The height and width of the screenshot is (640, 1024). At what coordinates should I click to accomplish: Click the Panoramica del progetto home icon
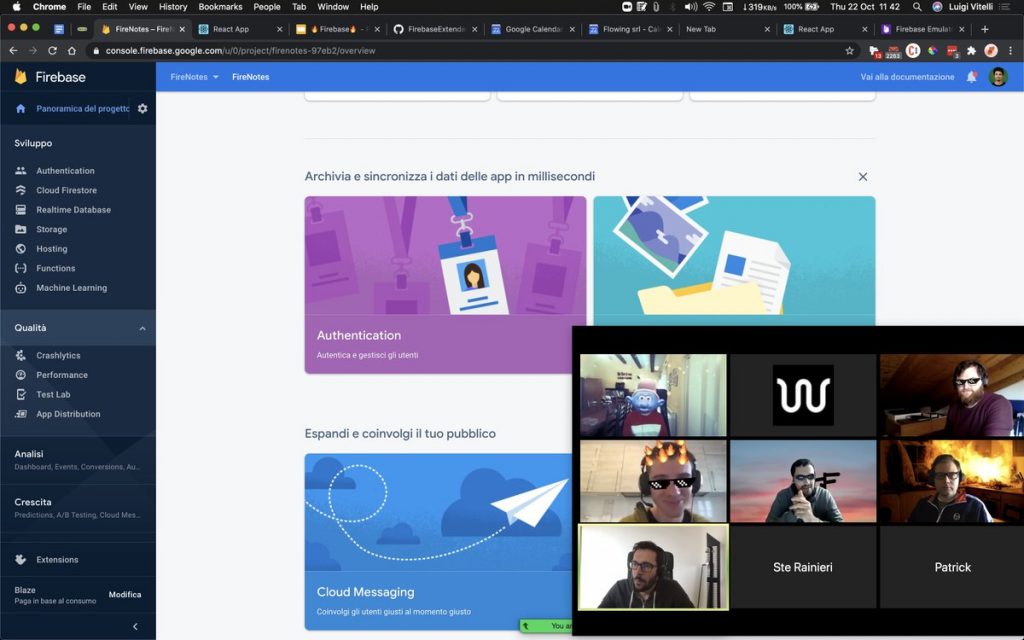coord(20,108)
